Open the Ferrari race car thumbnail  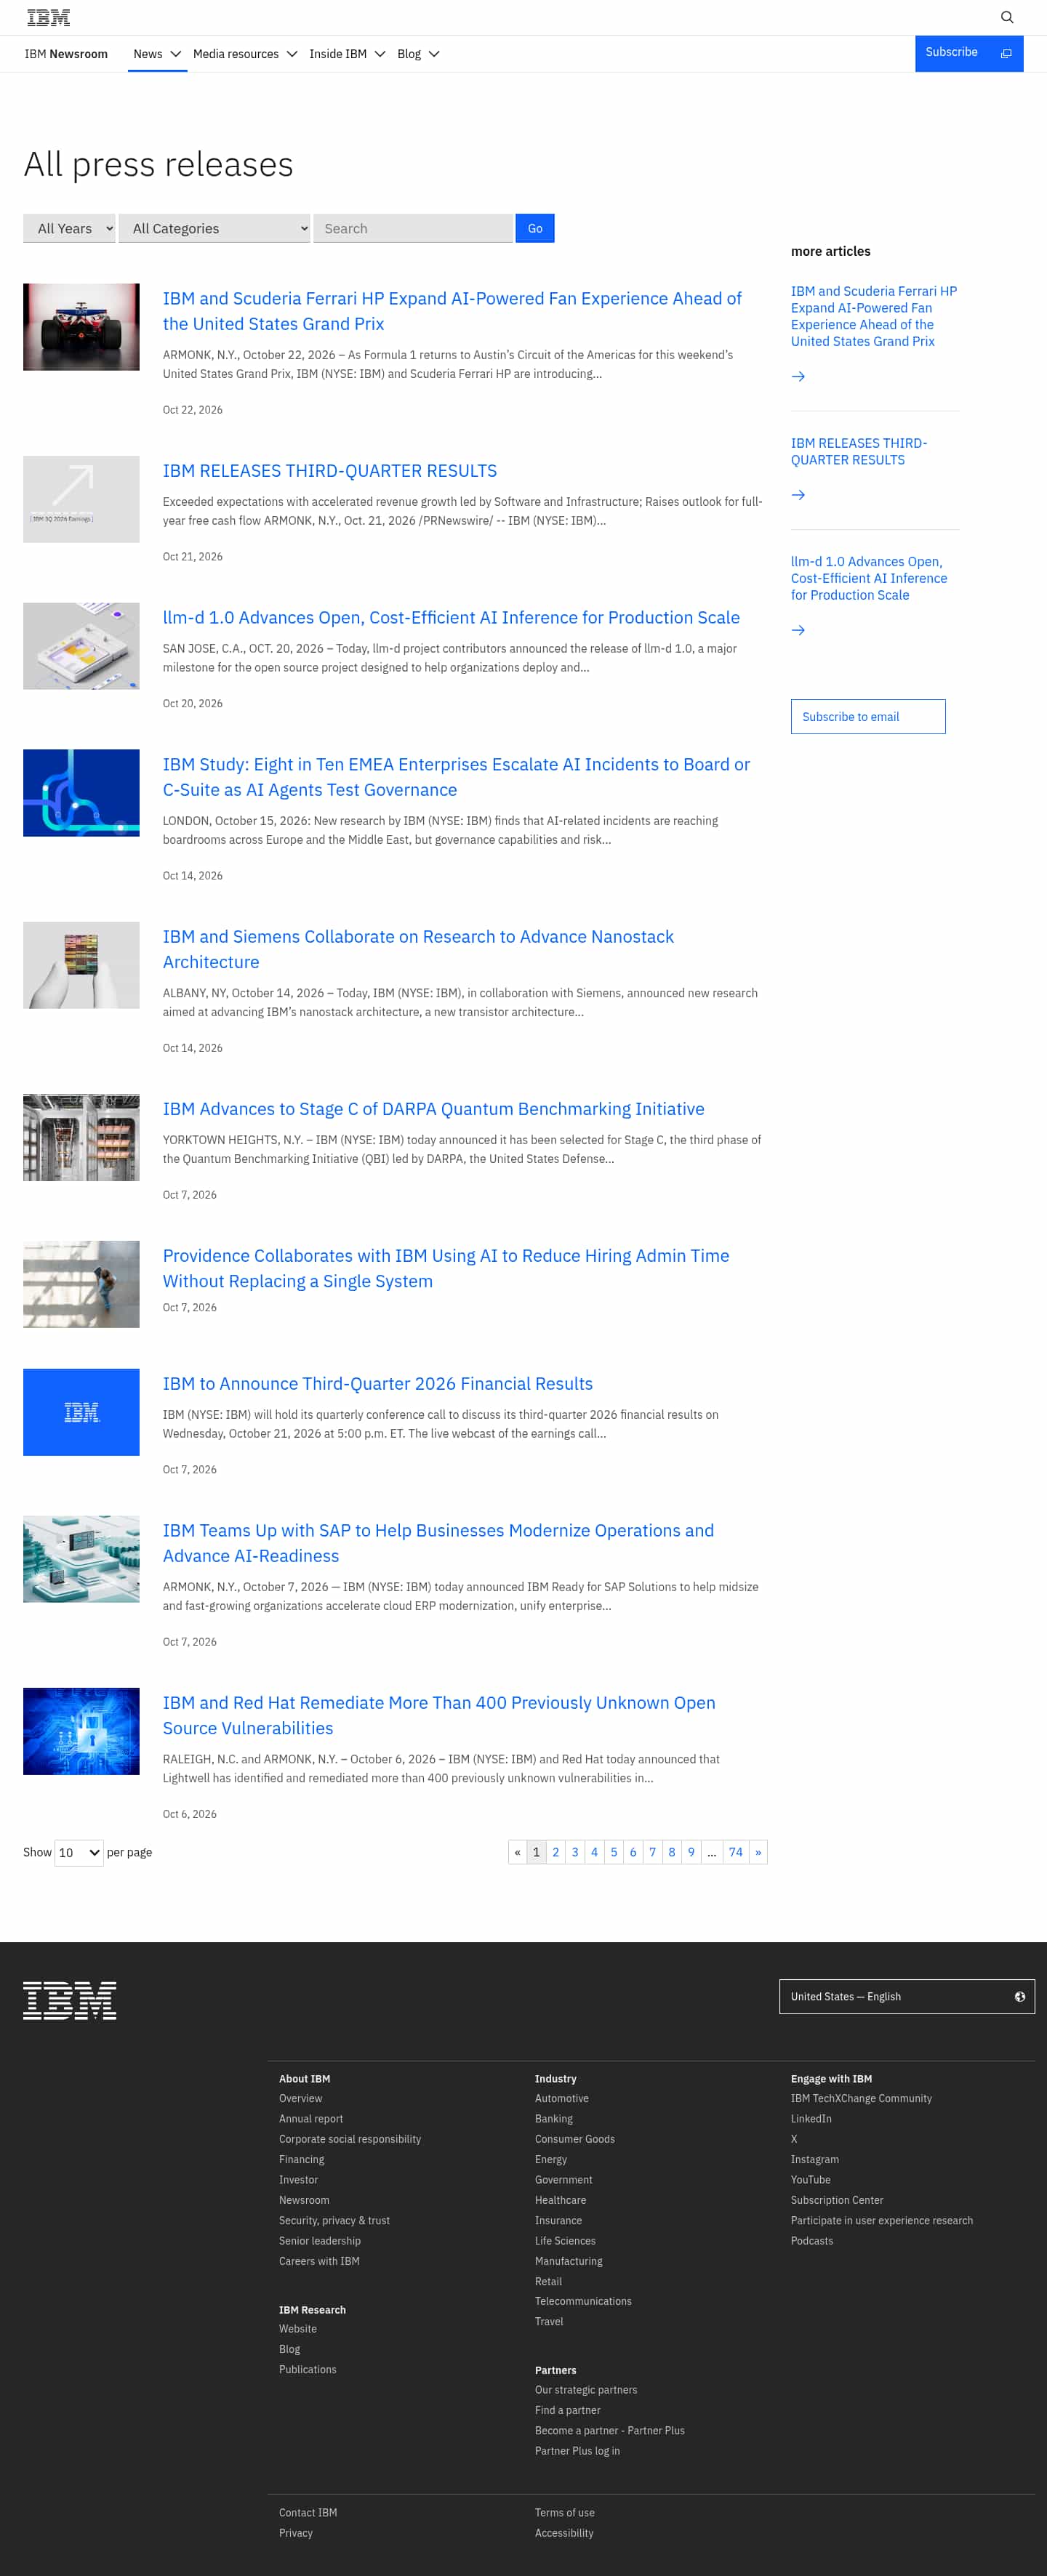point(81,327)
